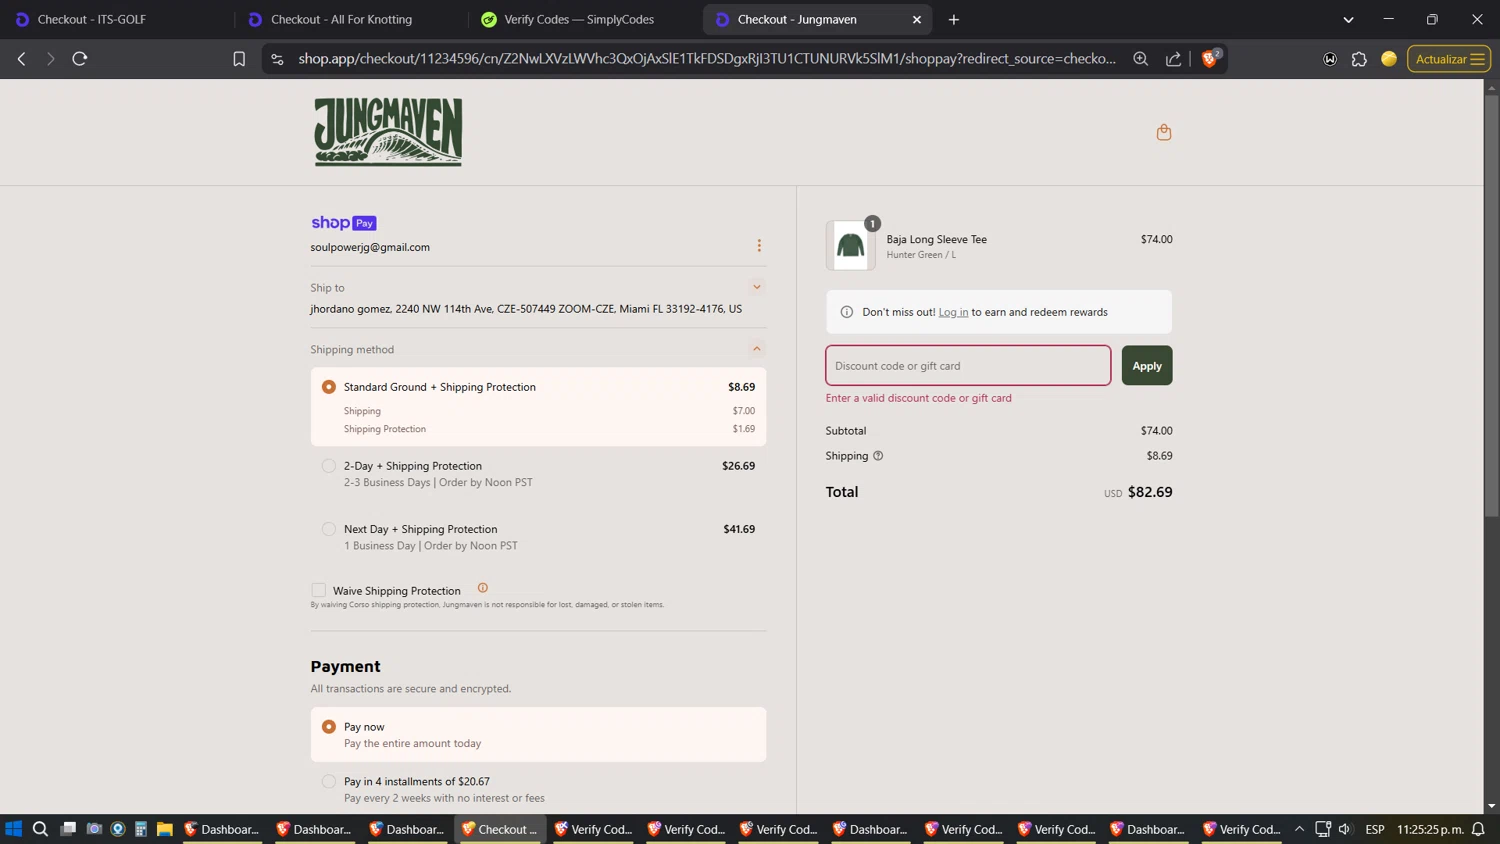Go back in browser history
1500x844 pixels.
pyautogui.click(x=21, y=59)
